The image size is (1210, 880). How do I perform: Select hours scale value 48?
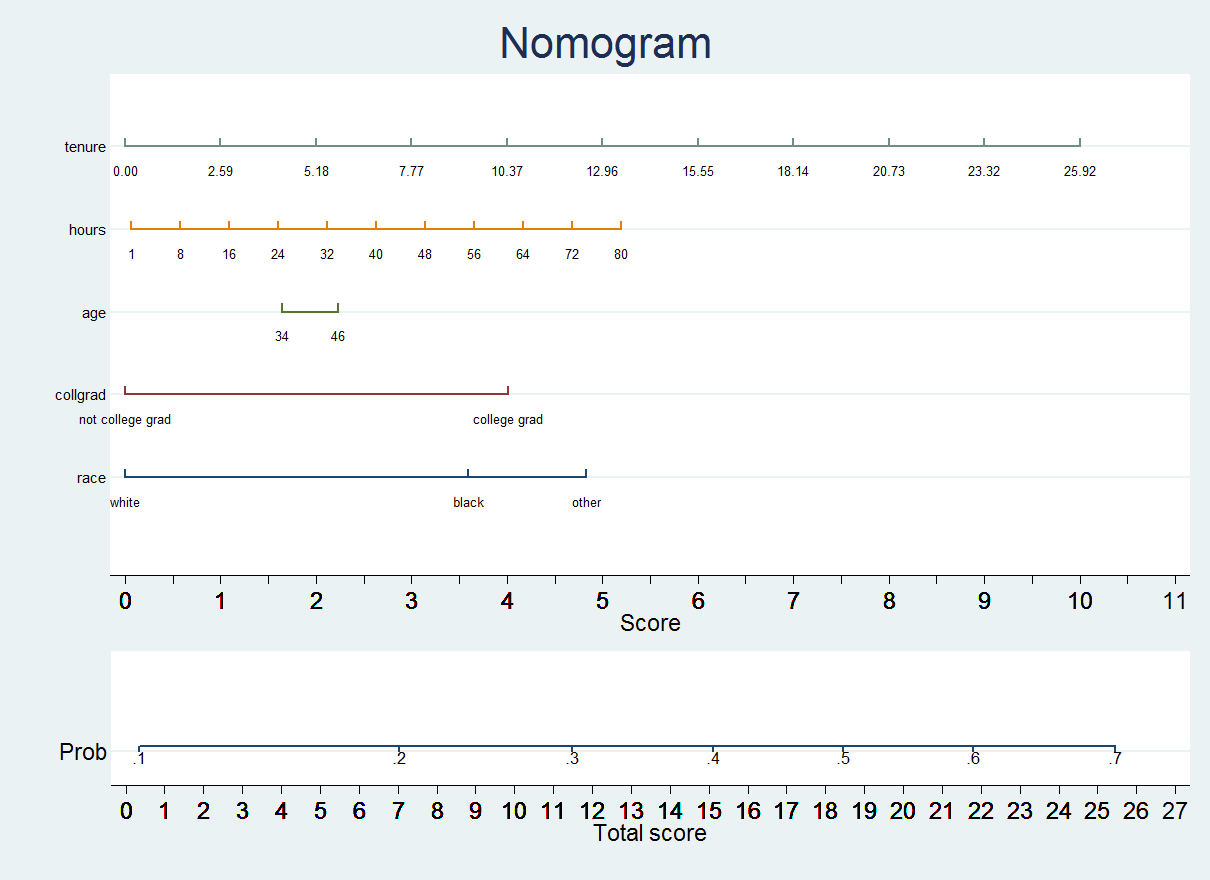pos(425,255)
